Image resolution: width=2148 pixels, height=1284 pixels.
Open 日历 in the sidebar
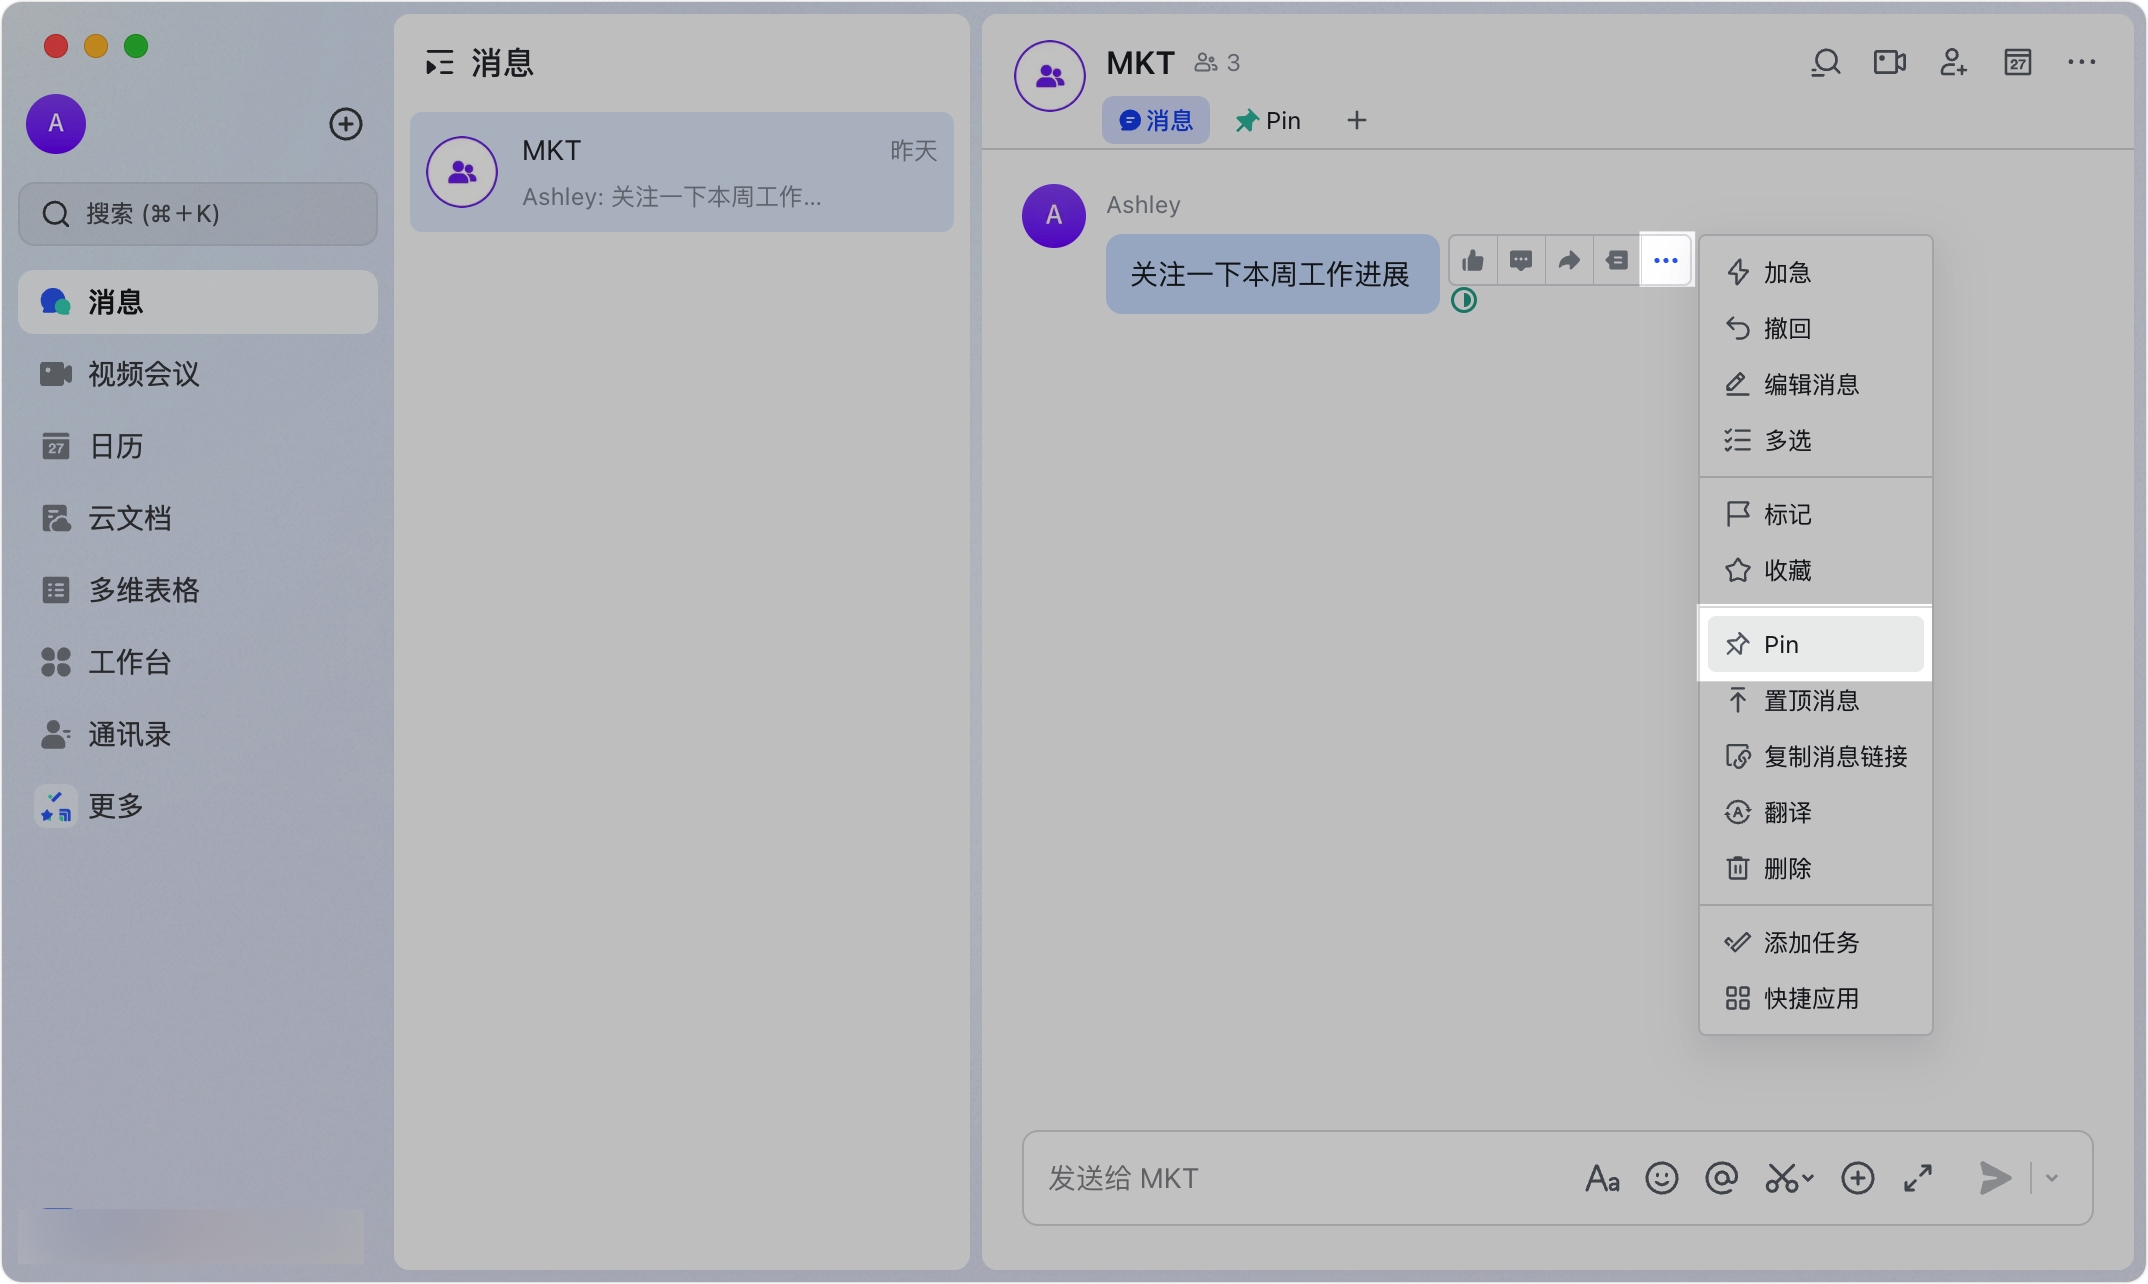coord(198,446)
